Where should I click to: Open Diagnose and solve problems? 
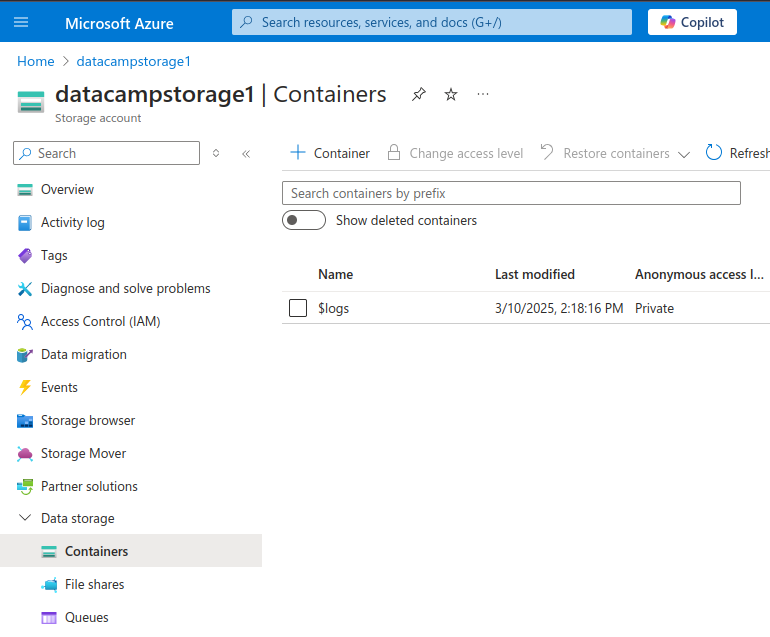click(x=126, y=288)
